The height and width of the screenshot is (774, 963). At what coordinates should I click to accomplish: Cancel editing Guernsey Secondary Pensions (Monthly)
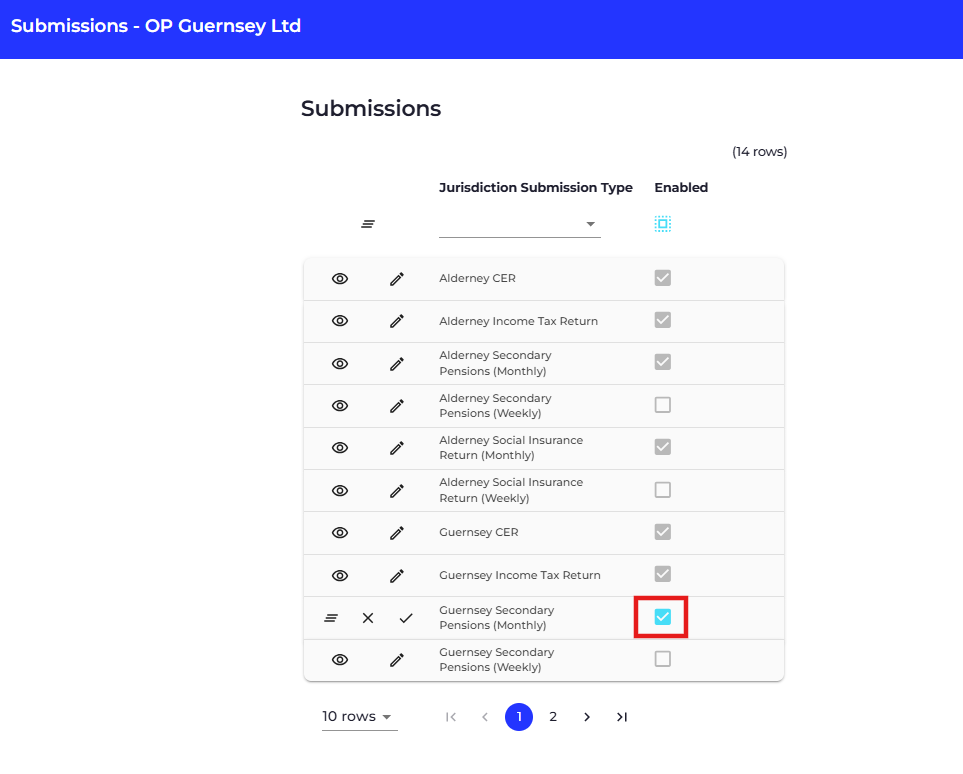pyautogui.click(x=368, y=618)
